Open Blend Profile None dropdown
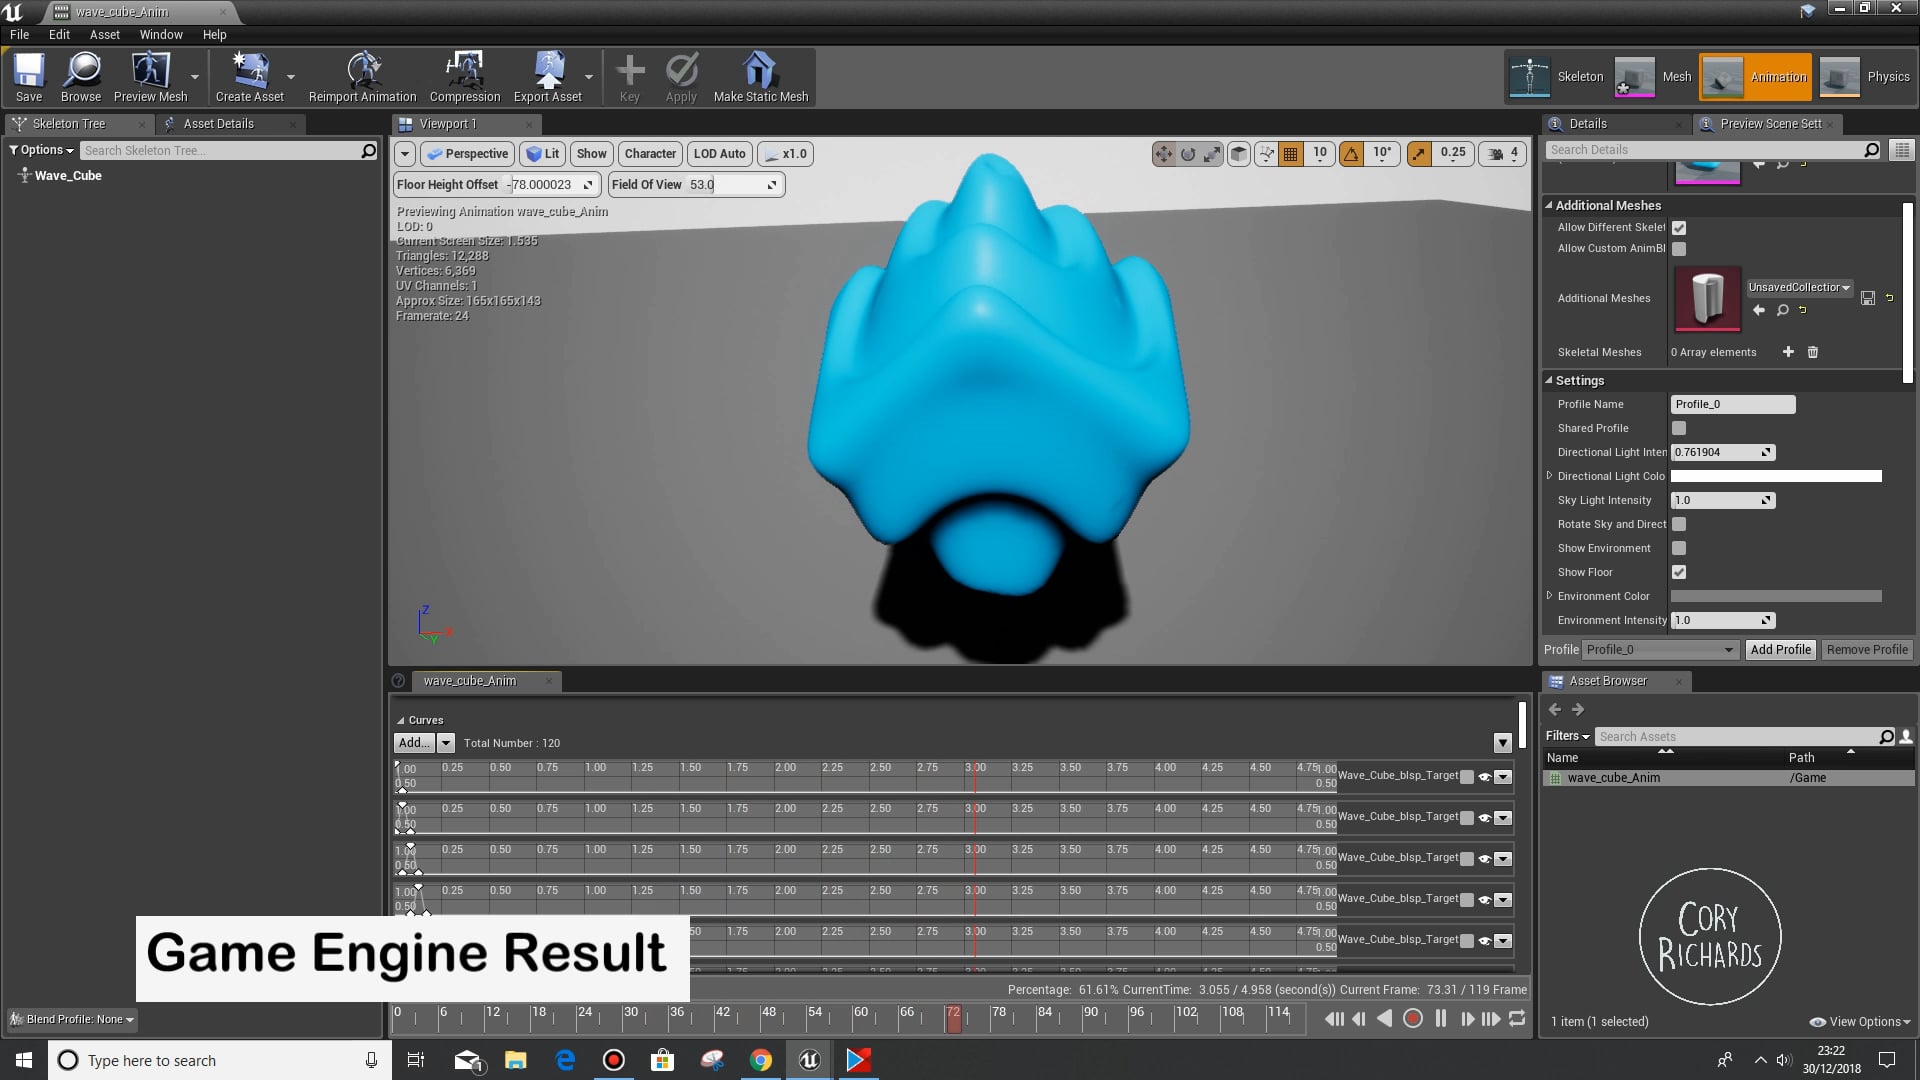The width and height of the screenshot is (1920, 1080). click(71, 1019)
